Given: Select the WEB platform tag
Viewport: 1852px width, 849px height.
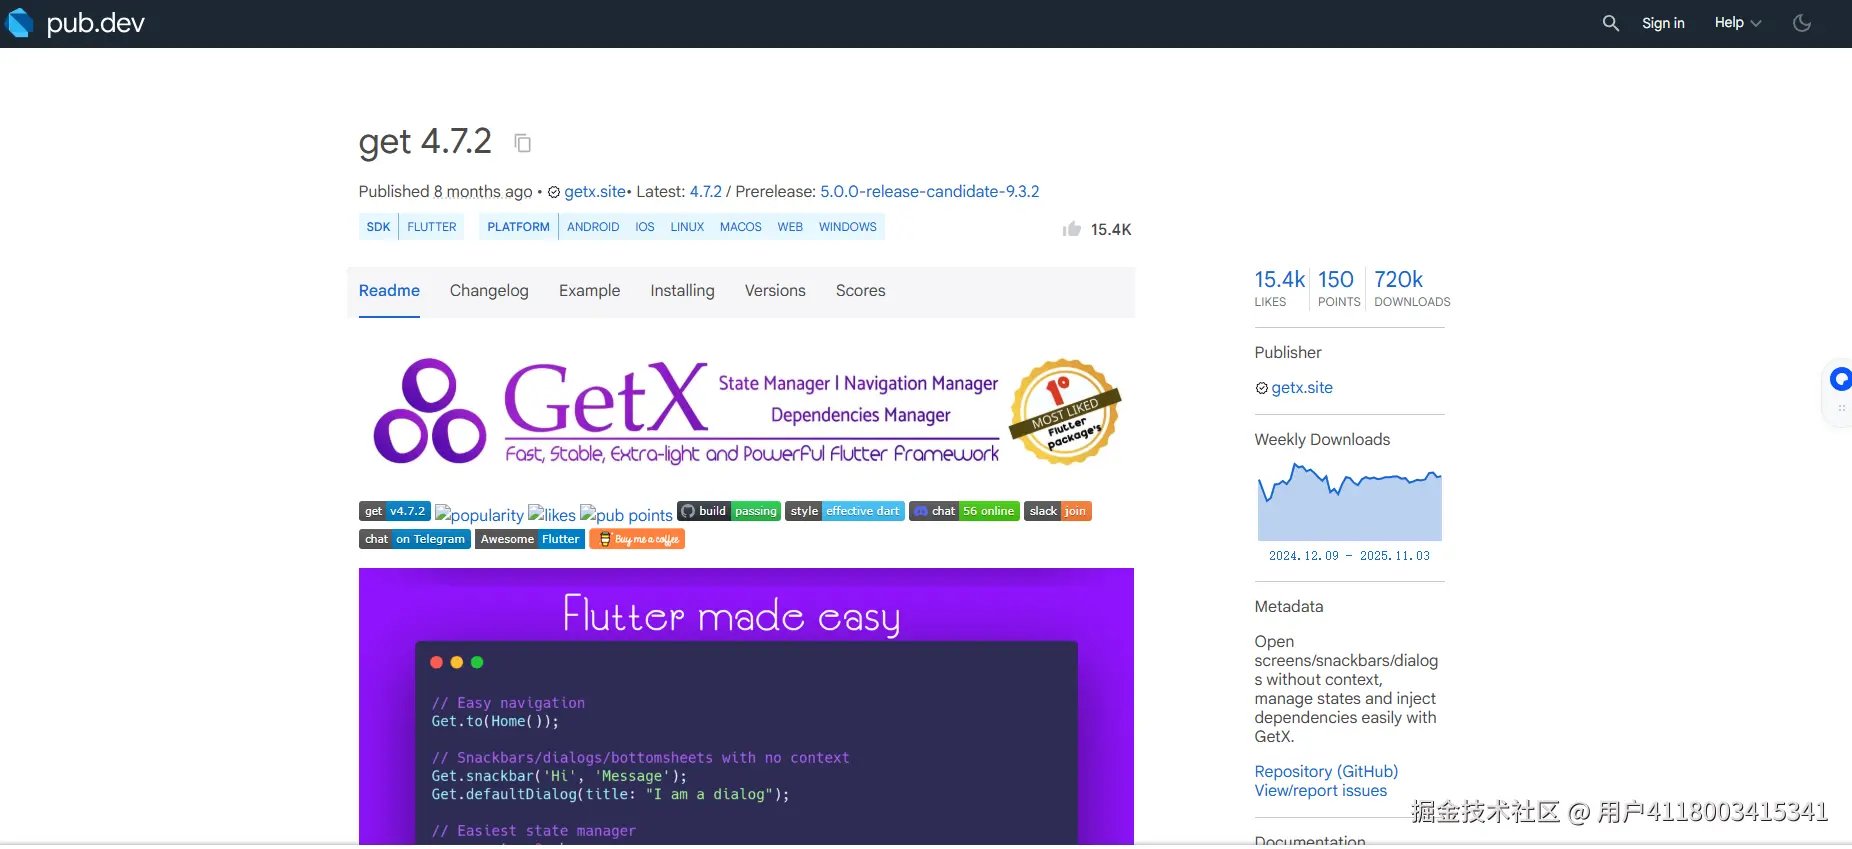Looking at the screenshot, I should [790, 227].
